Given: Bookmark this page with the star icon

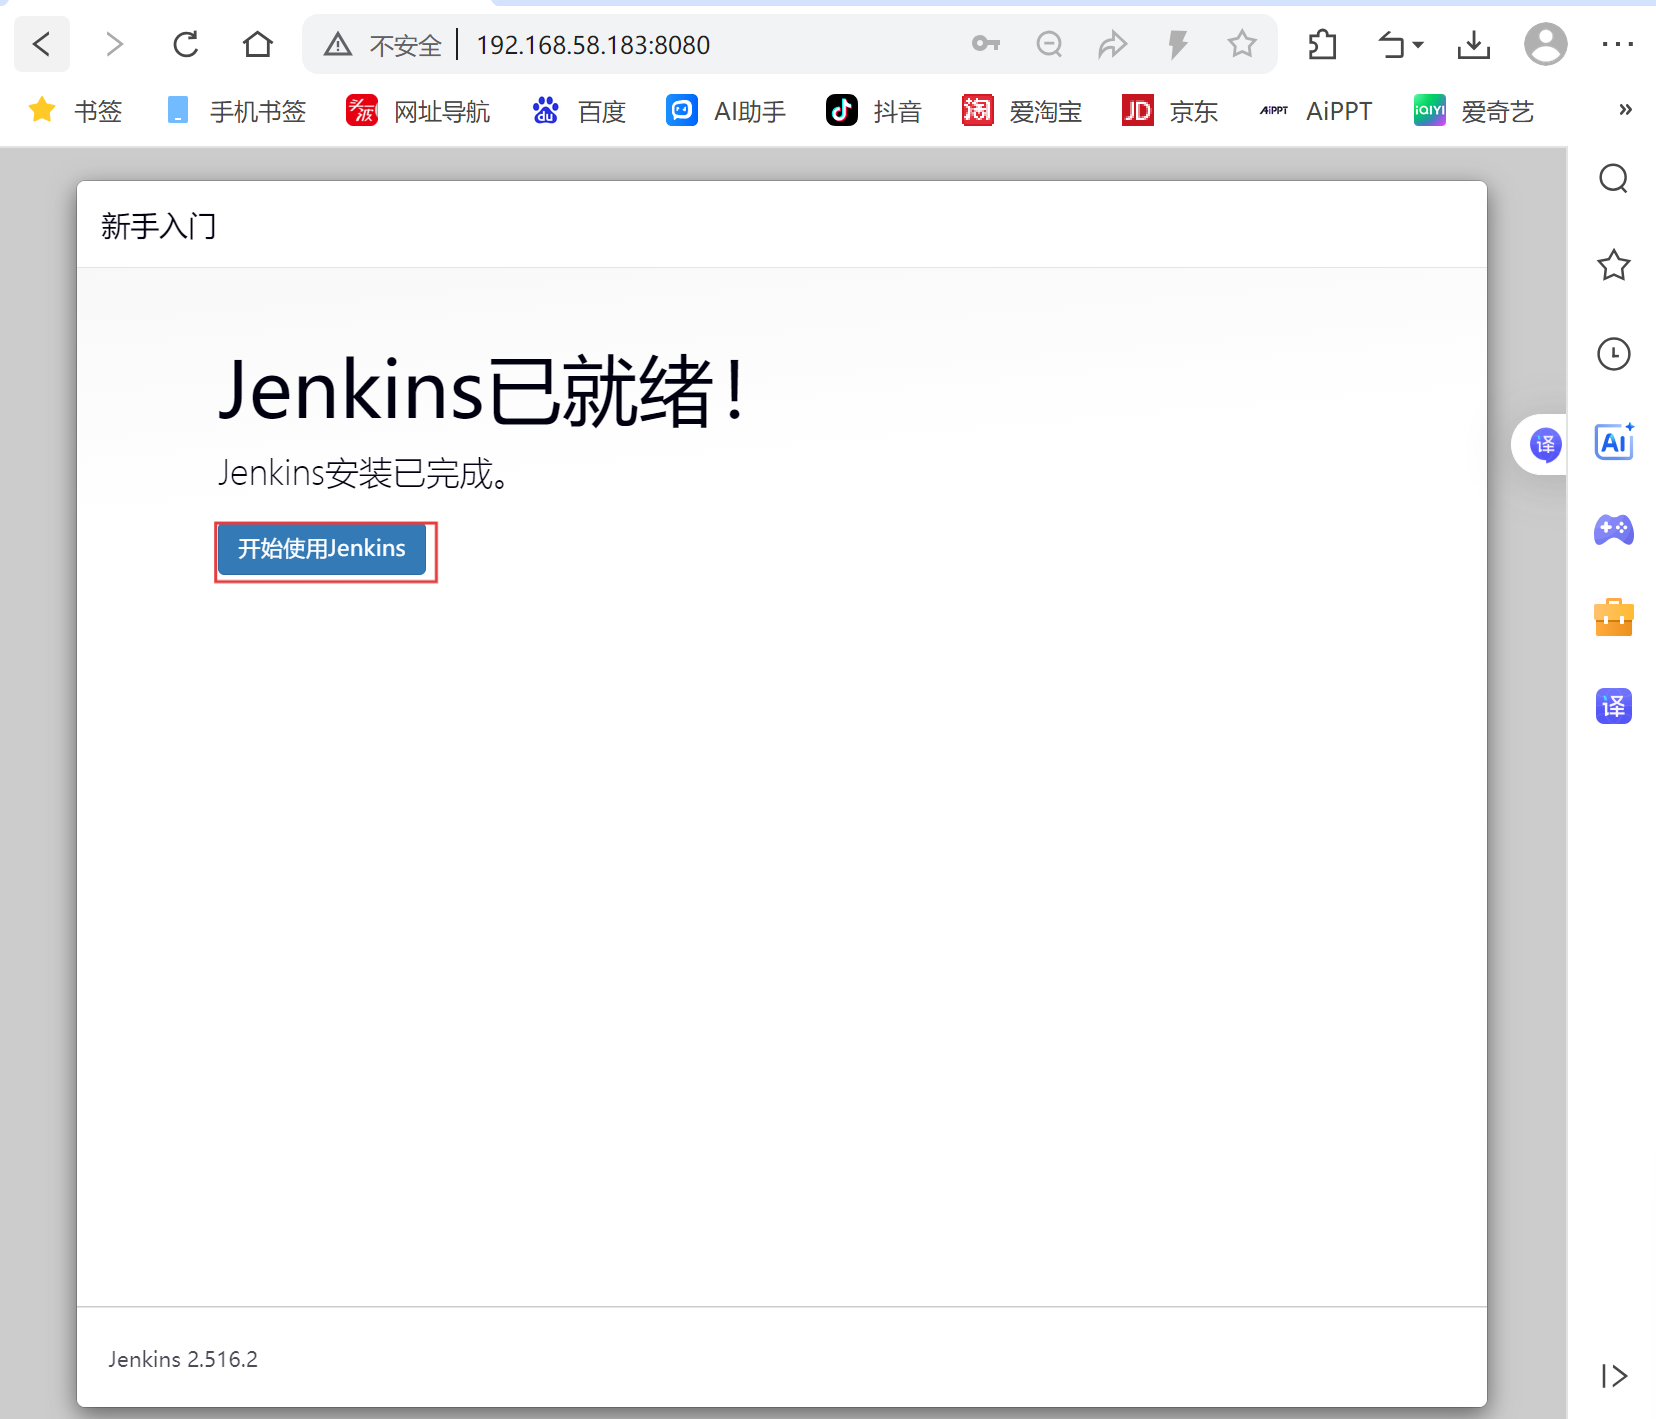Looking at the screenshot, I should click(x=1242, y=44).
